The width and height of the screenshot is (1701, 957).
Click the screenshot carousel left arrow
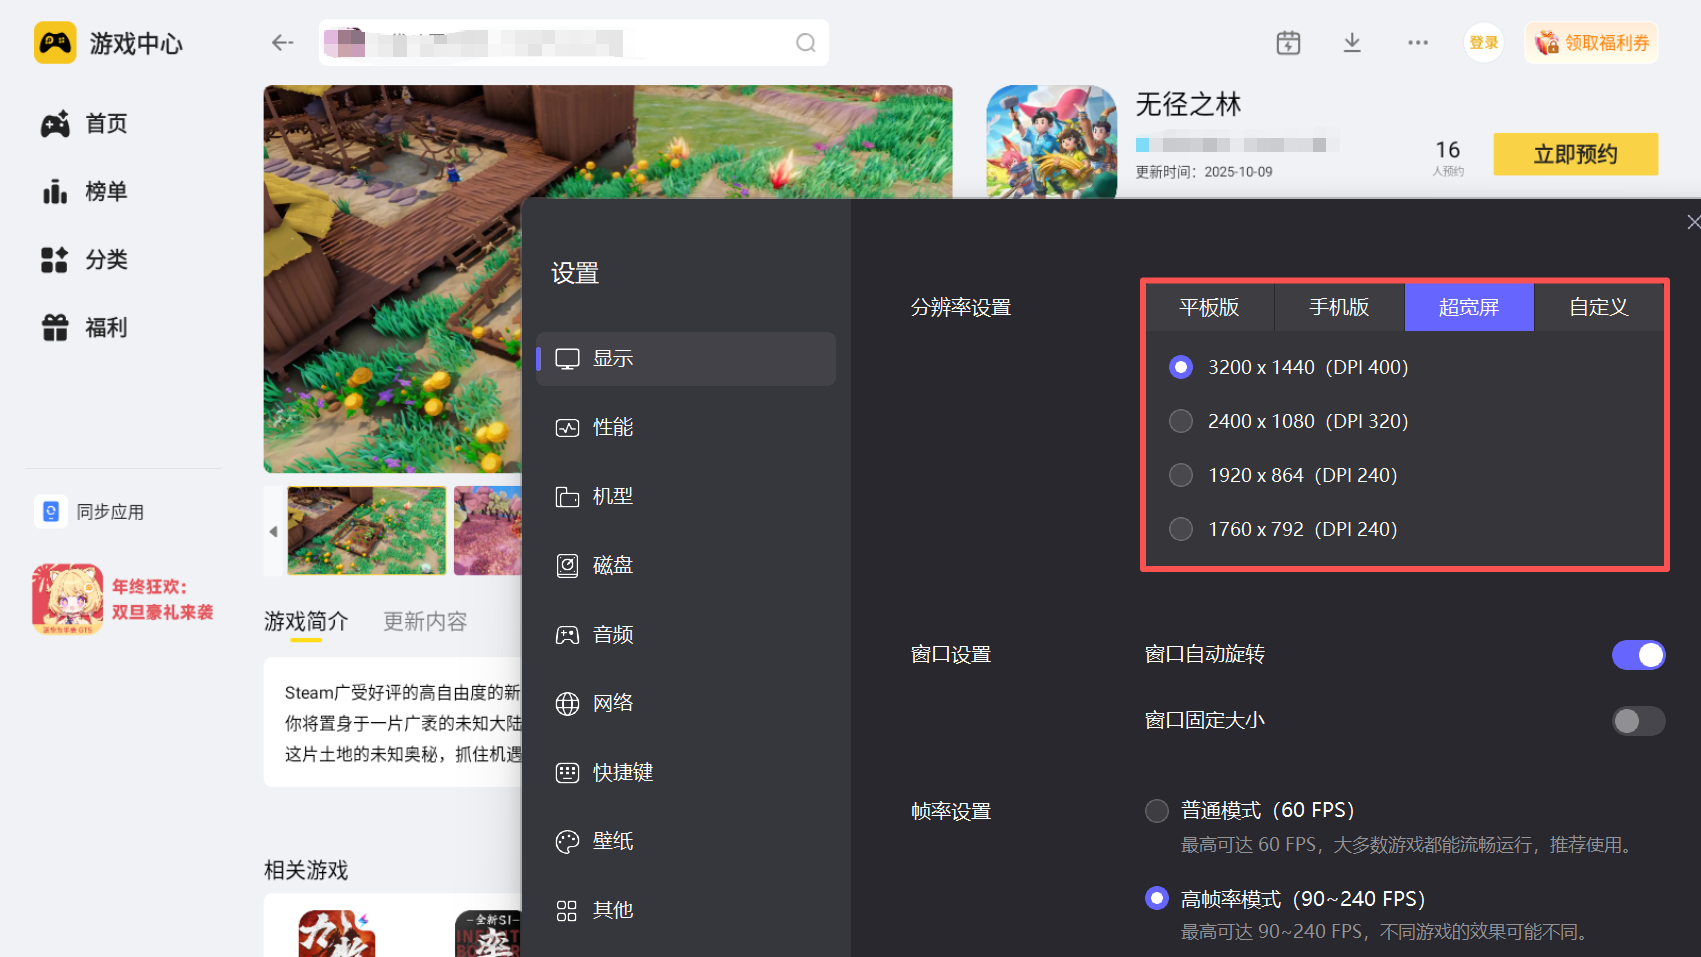point(273,531)
